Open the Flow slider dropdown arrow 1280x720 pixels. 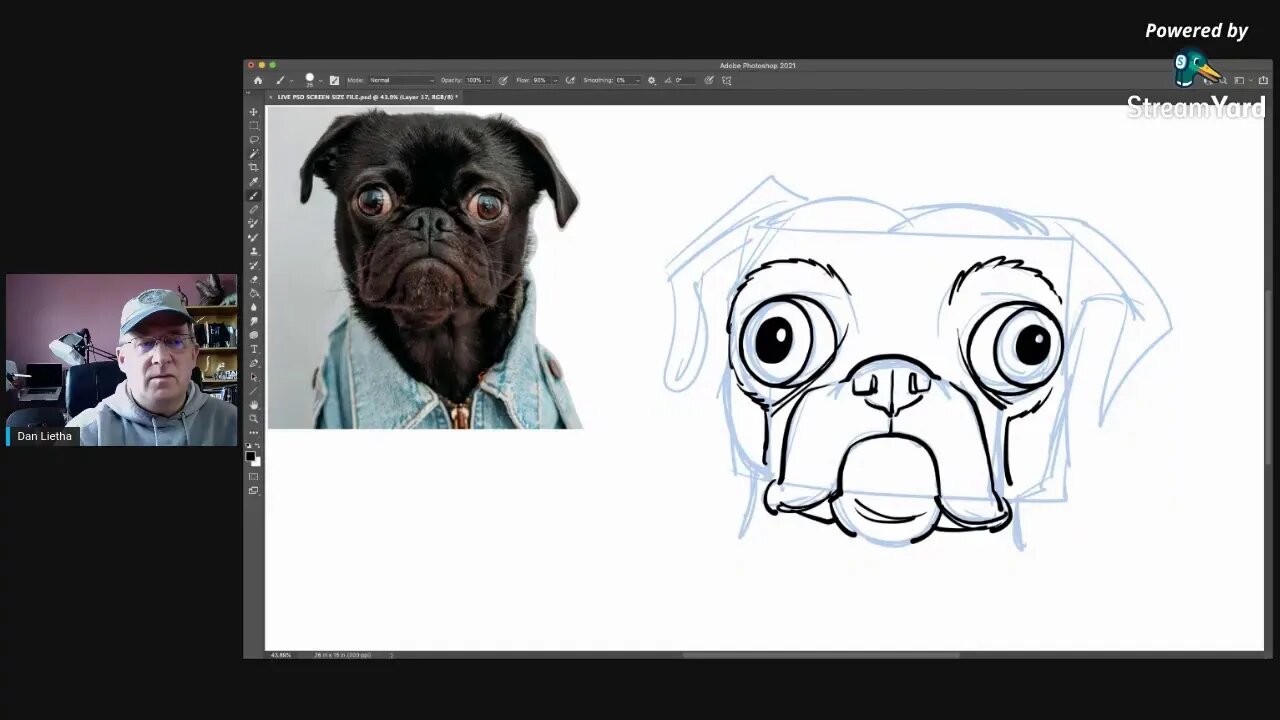tap(556, 80)
